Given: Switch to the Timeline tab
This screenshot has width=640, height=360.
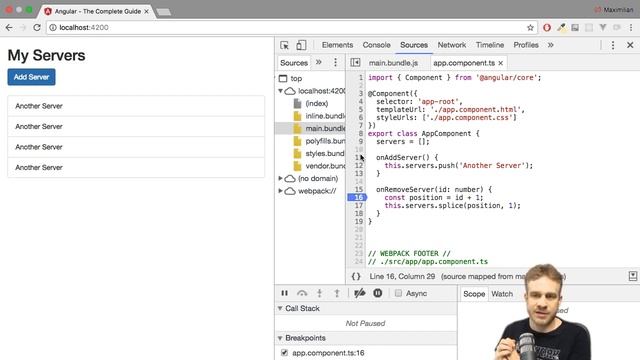Looking at the screenshot, I should [490, 45].
